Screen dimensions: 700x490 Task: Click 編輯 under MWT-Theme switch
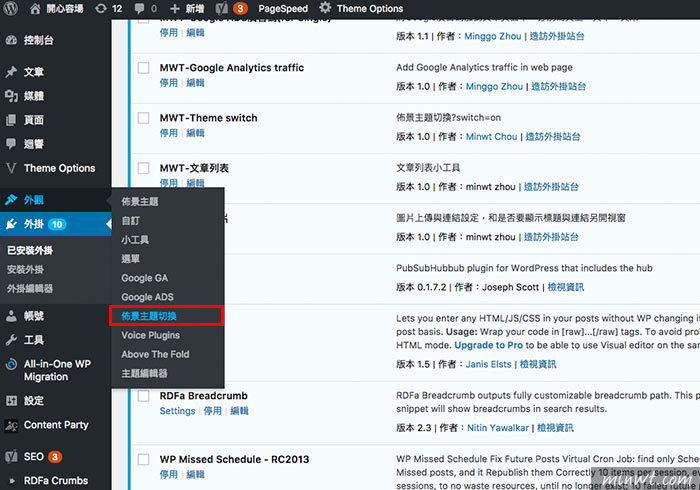195,133
